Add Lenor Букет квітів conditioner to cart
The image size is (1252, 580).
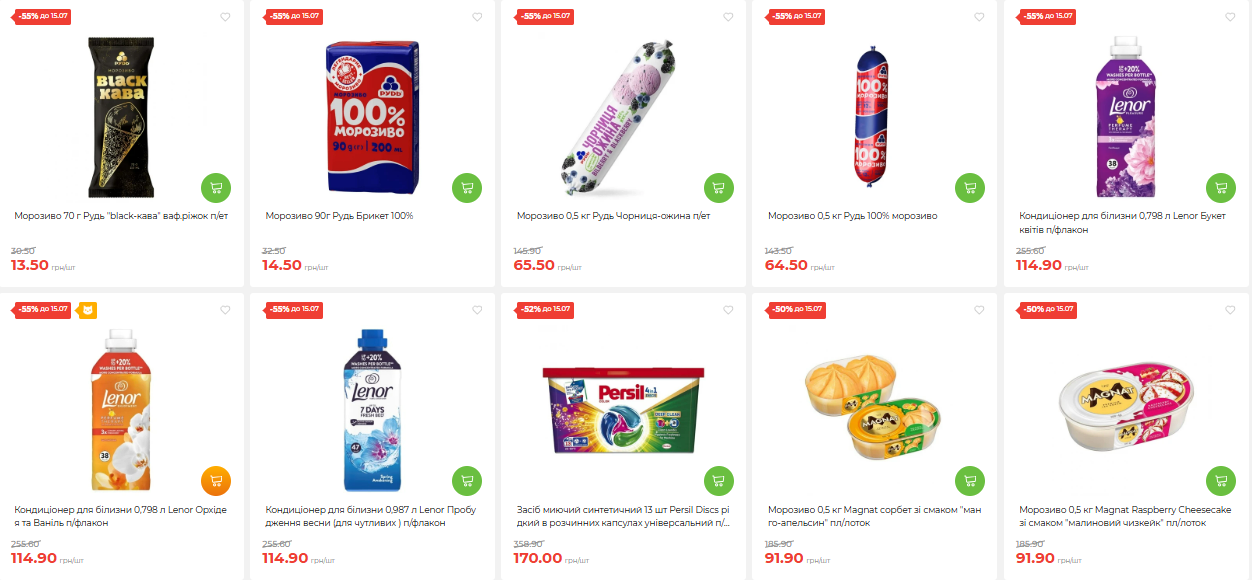(1220, 187)
